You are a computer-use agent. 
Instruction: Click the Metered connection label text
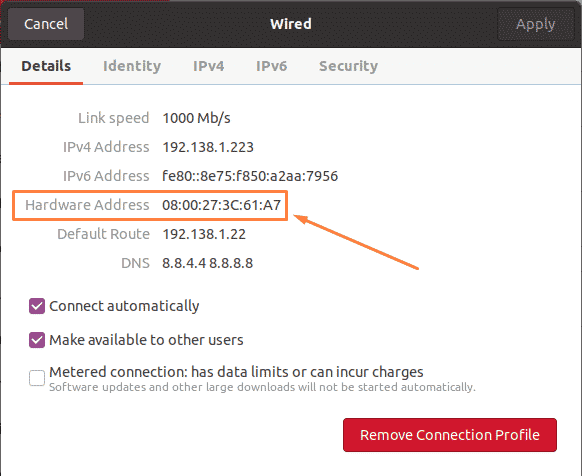[x=236, y=372]
